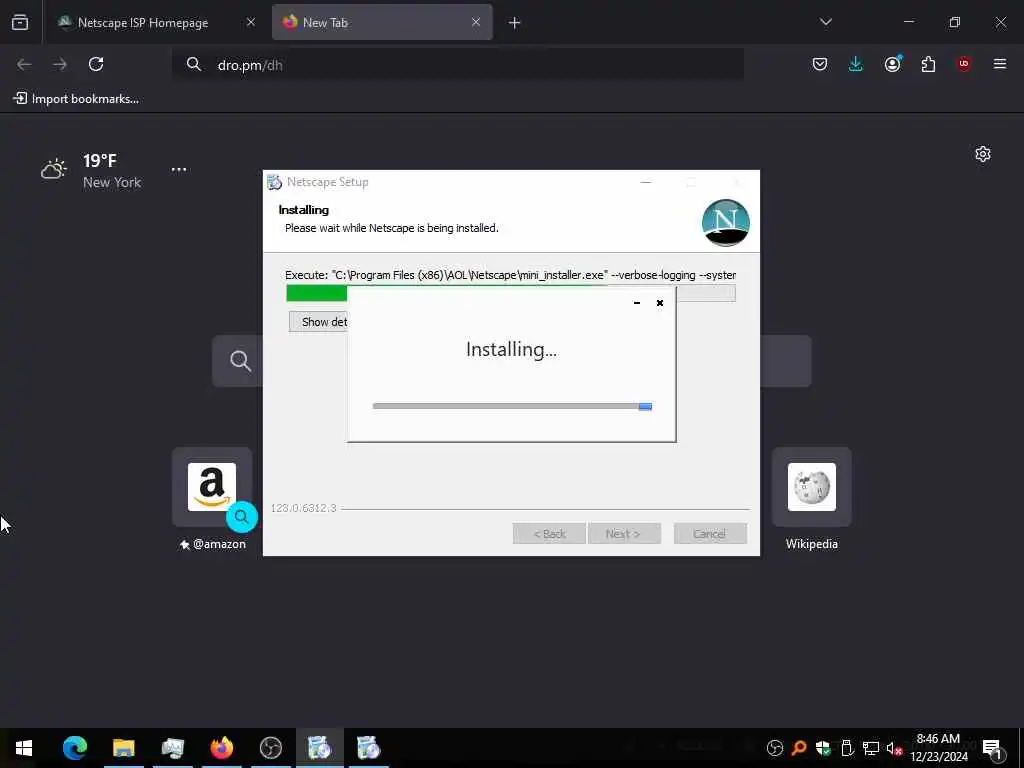
Task: Open Windows Security shield tray icon
Action: coord(823,748)
